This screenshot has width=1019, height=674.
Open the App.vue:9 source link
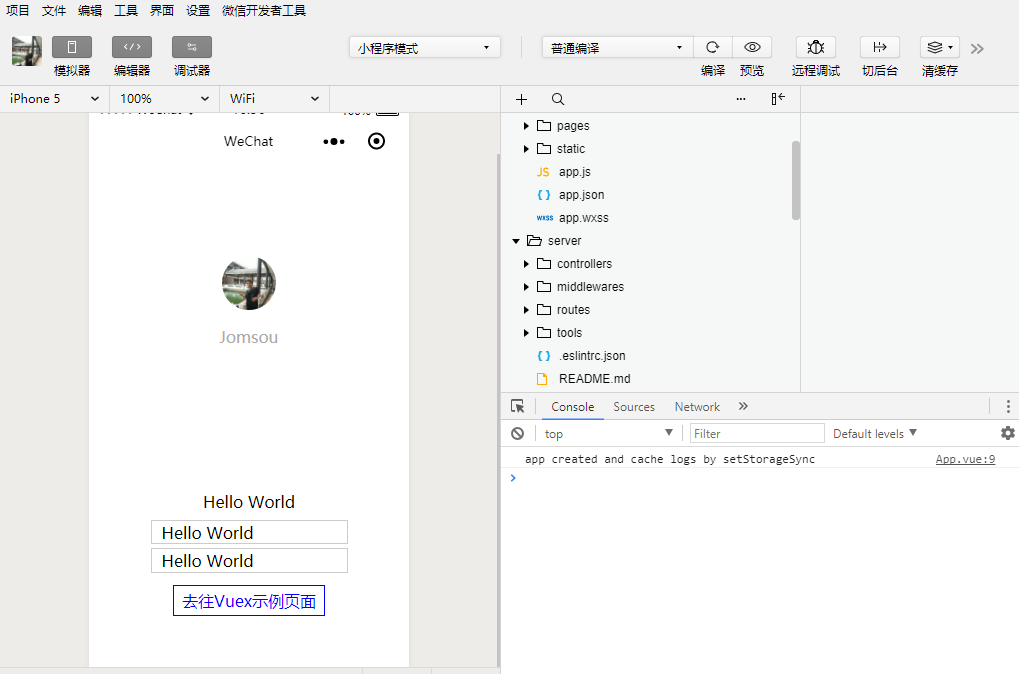965,459
